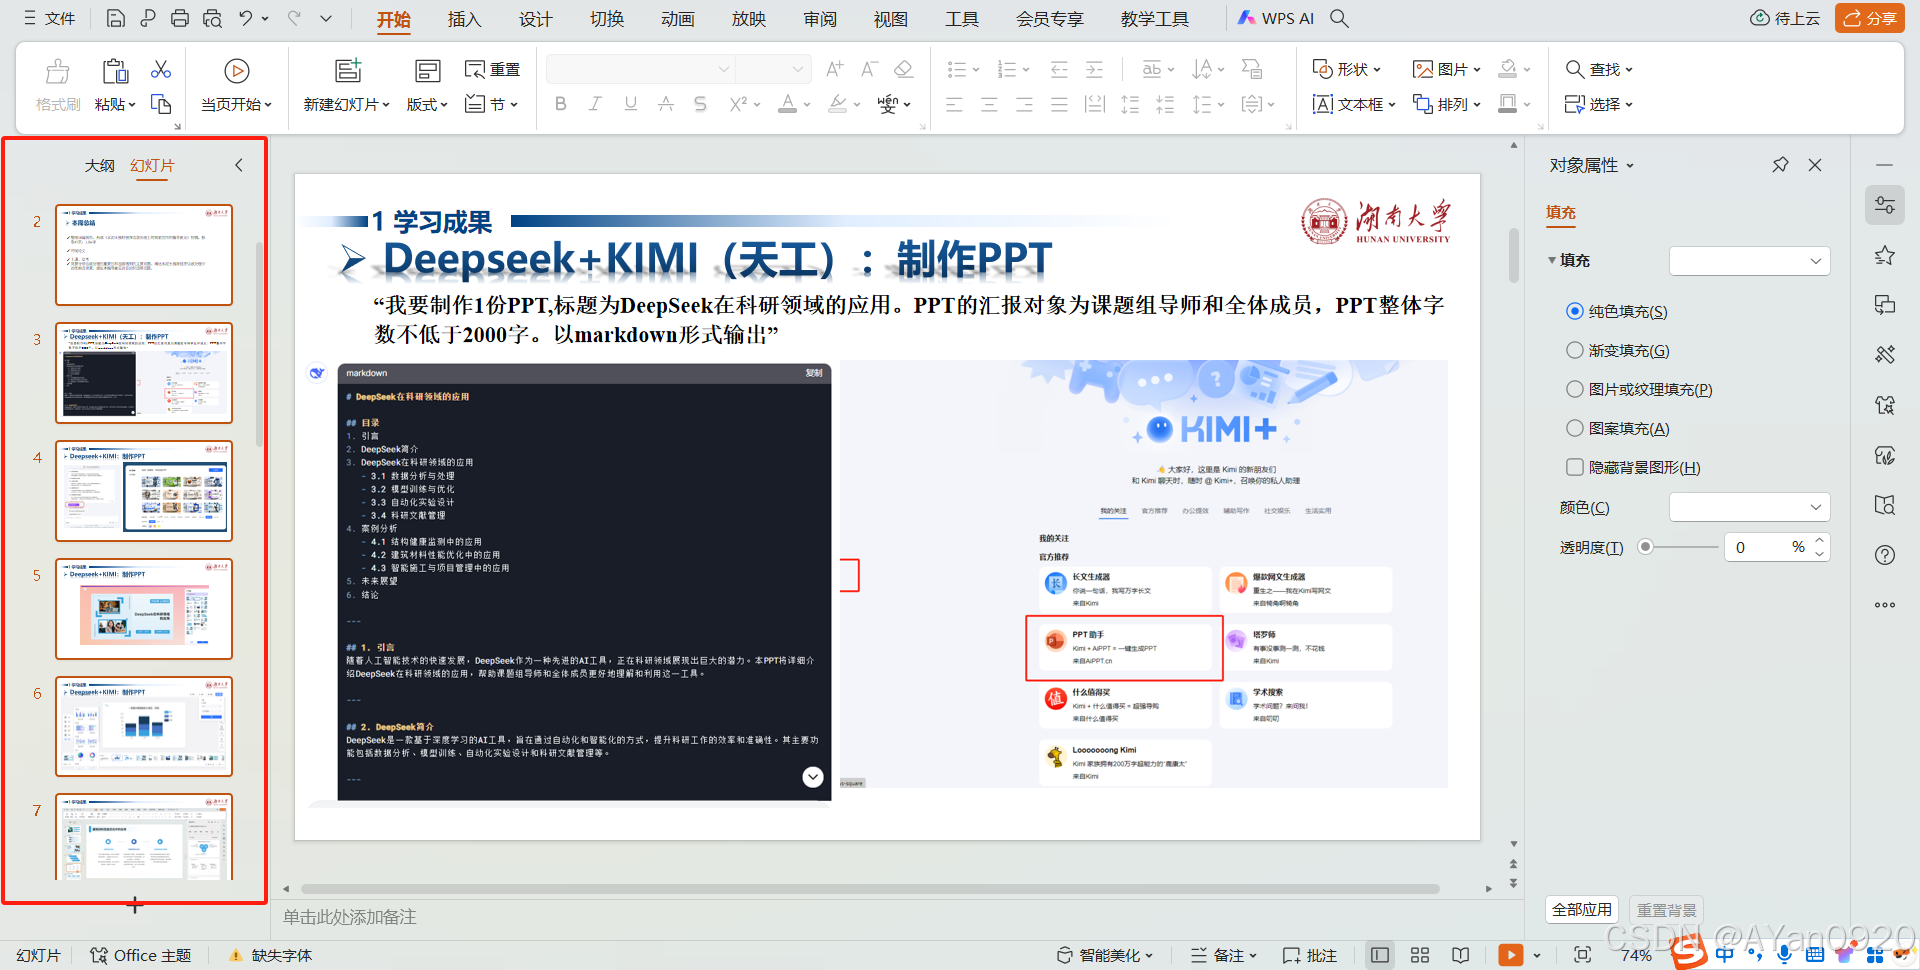Pin the Object Properties panel
This screenshot has height=970, width=1920.
1780,165
